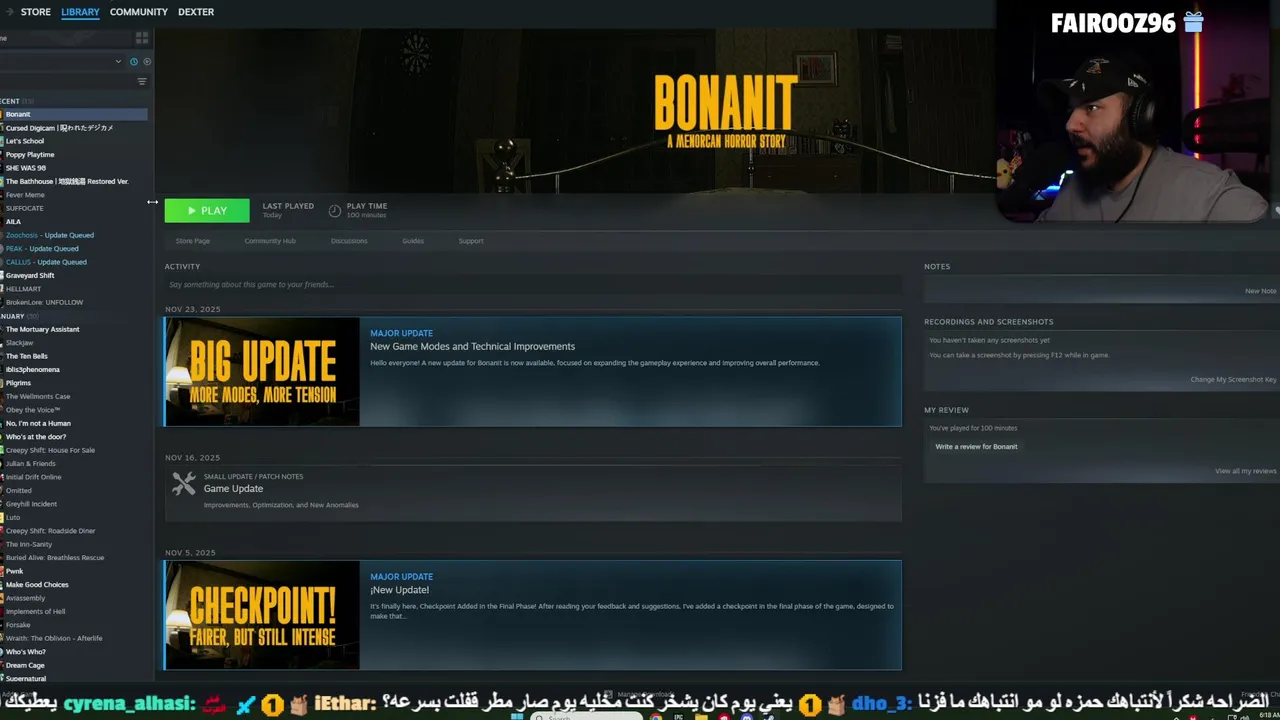The height and width of the screenshot is (720, 1280).
Task: Select The Bathhouse Restored Ver. entry
Action: (67, 182)
